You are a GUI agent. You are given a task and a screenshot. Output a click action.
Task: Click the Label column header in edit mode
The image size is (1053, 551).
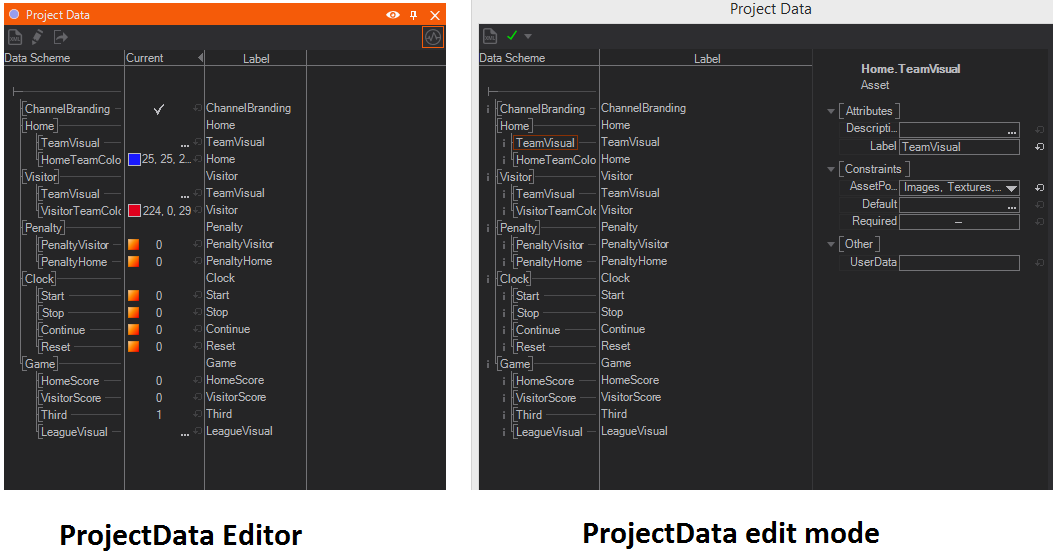click(x=707, y=58)
